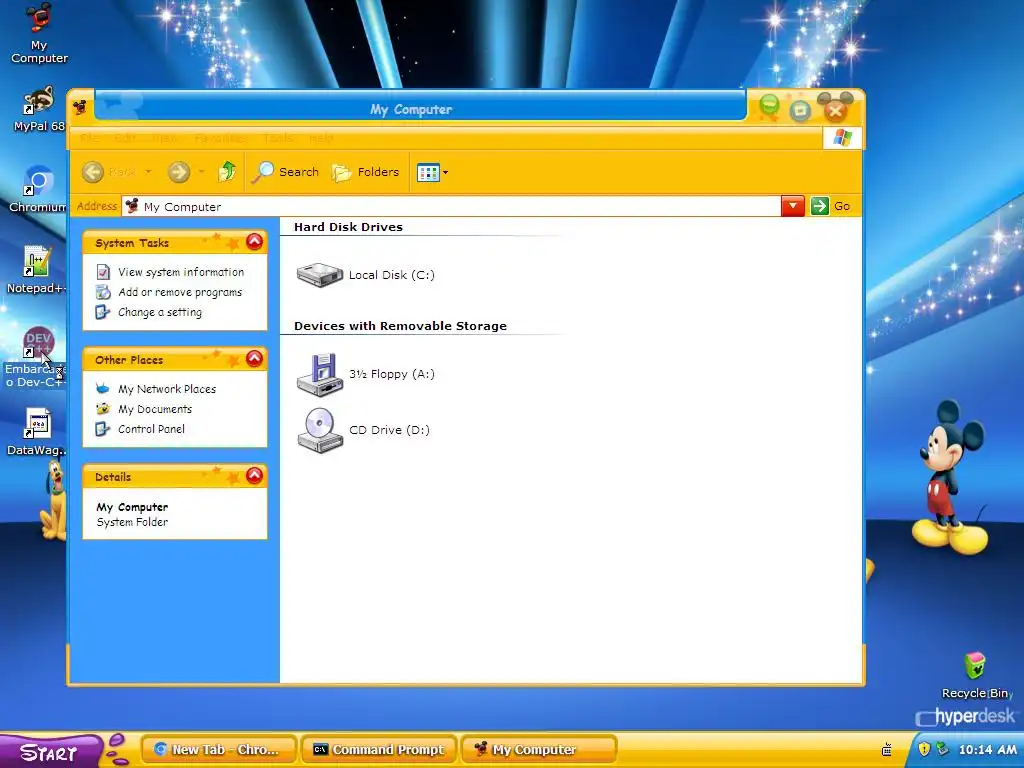The image size is (1024, 768).
Task: Click the Search magnifier toolbar button
Action: [x=285, y=172]
